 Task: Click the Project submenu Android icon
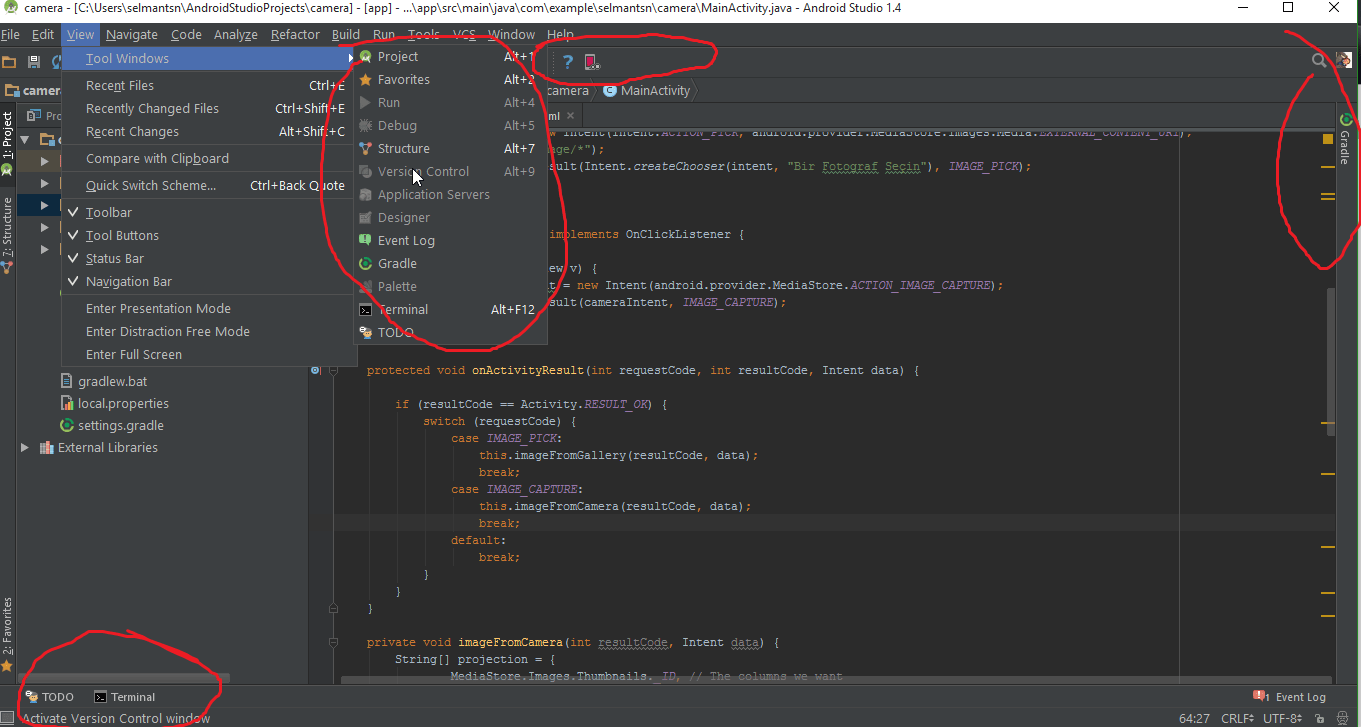pos(366,57)
